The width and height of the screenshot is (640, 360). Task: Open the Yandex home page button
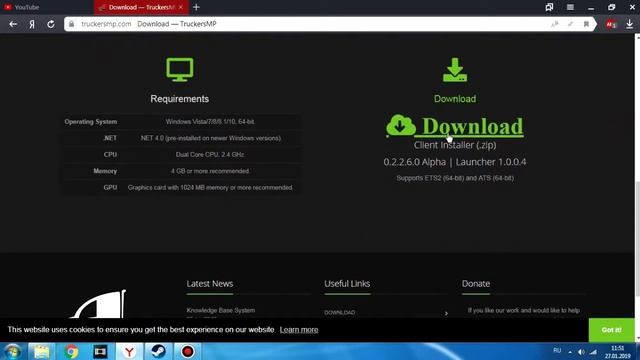(32, 24)
